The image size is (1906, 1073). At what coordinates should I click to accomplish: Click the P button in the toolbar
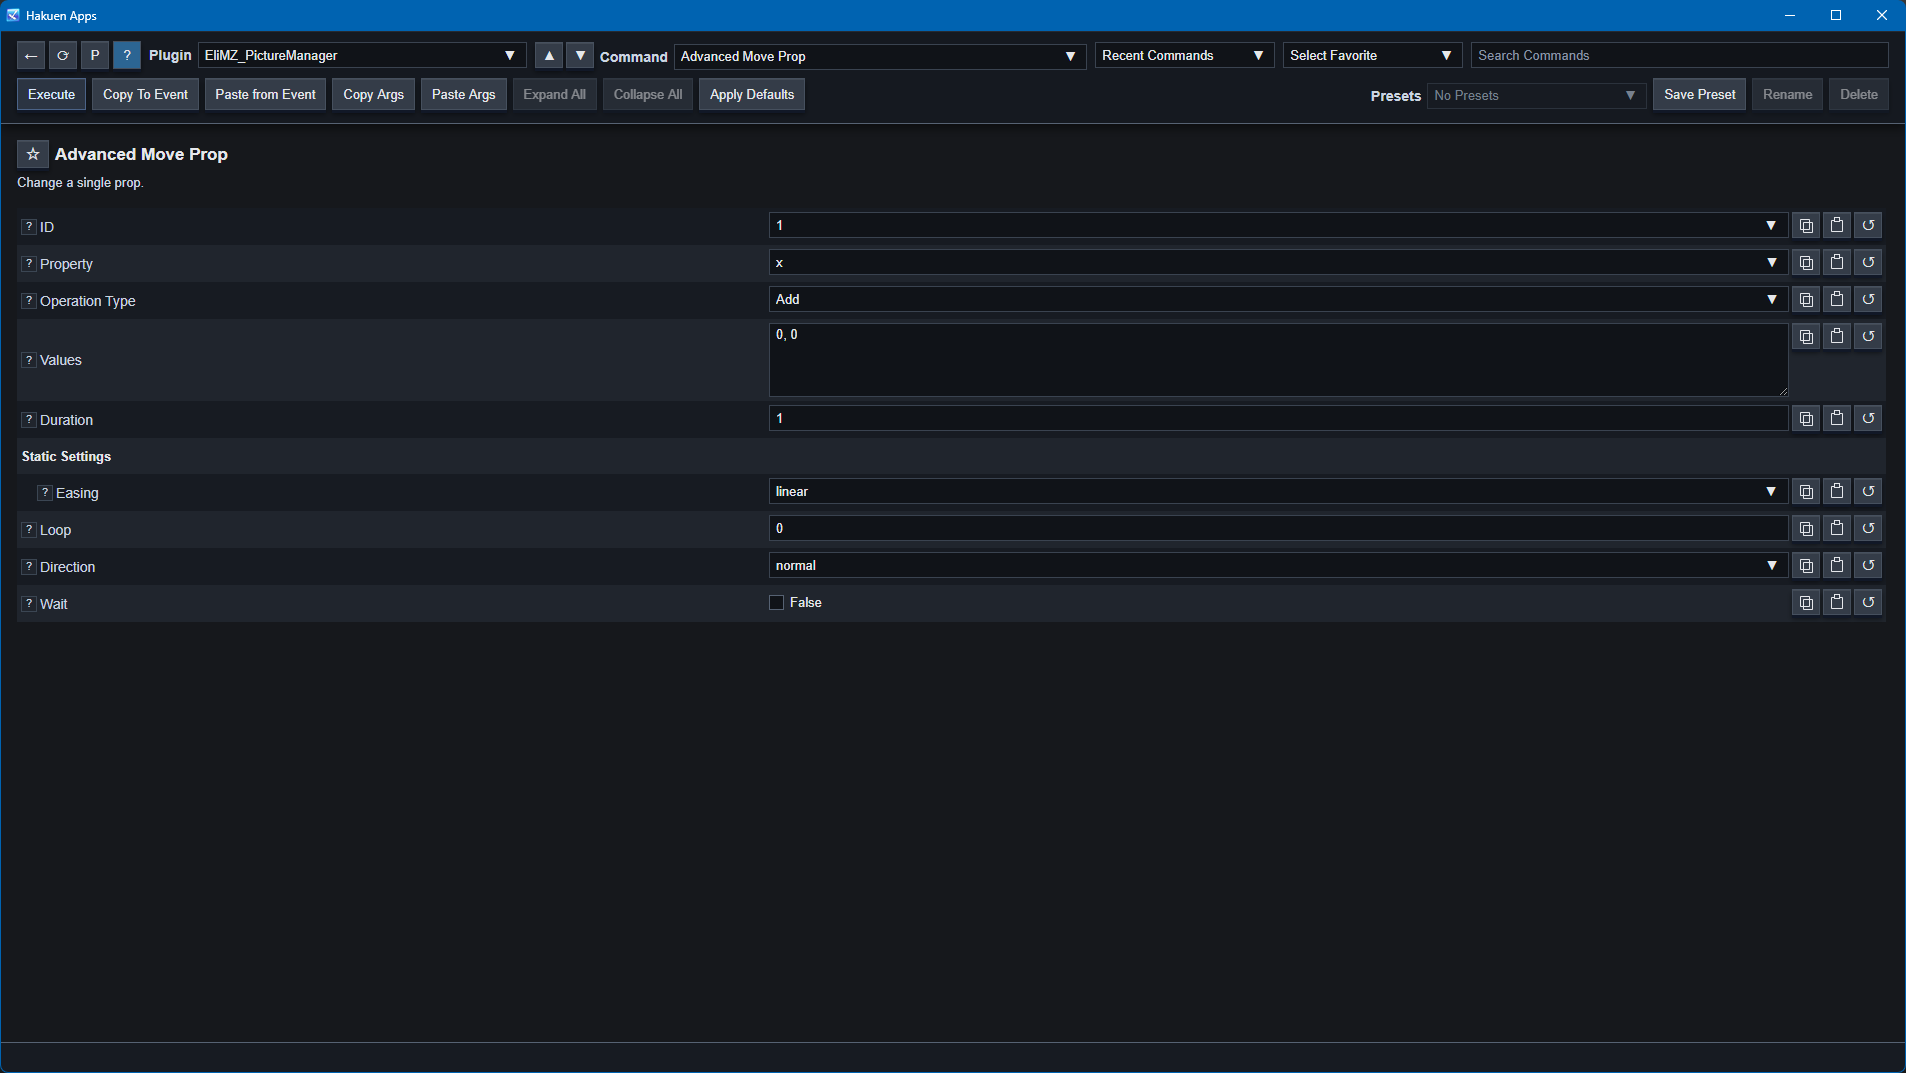(x=95, y=55)
